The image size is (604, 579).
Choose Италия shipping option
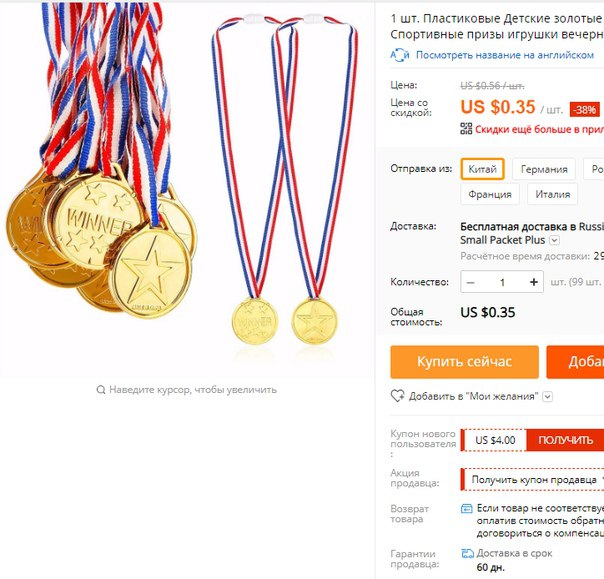[x=553, y=194]
